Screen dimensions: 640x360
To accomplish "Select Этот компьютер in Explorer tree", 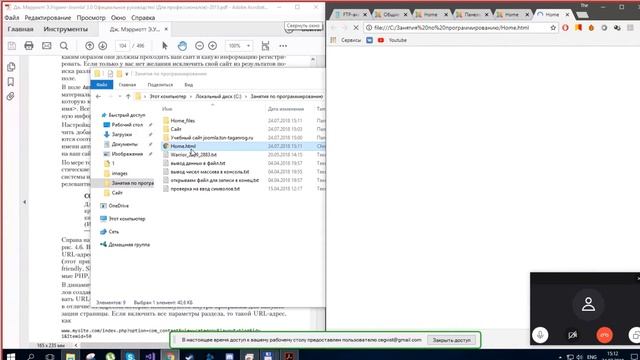I will click(127, 219).
